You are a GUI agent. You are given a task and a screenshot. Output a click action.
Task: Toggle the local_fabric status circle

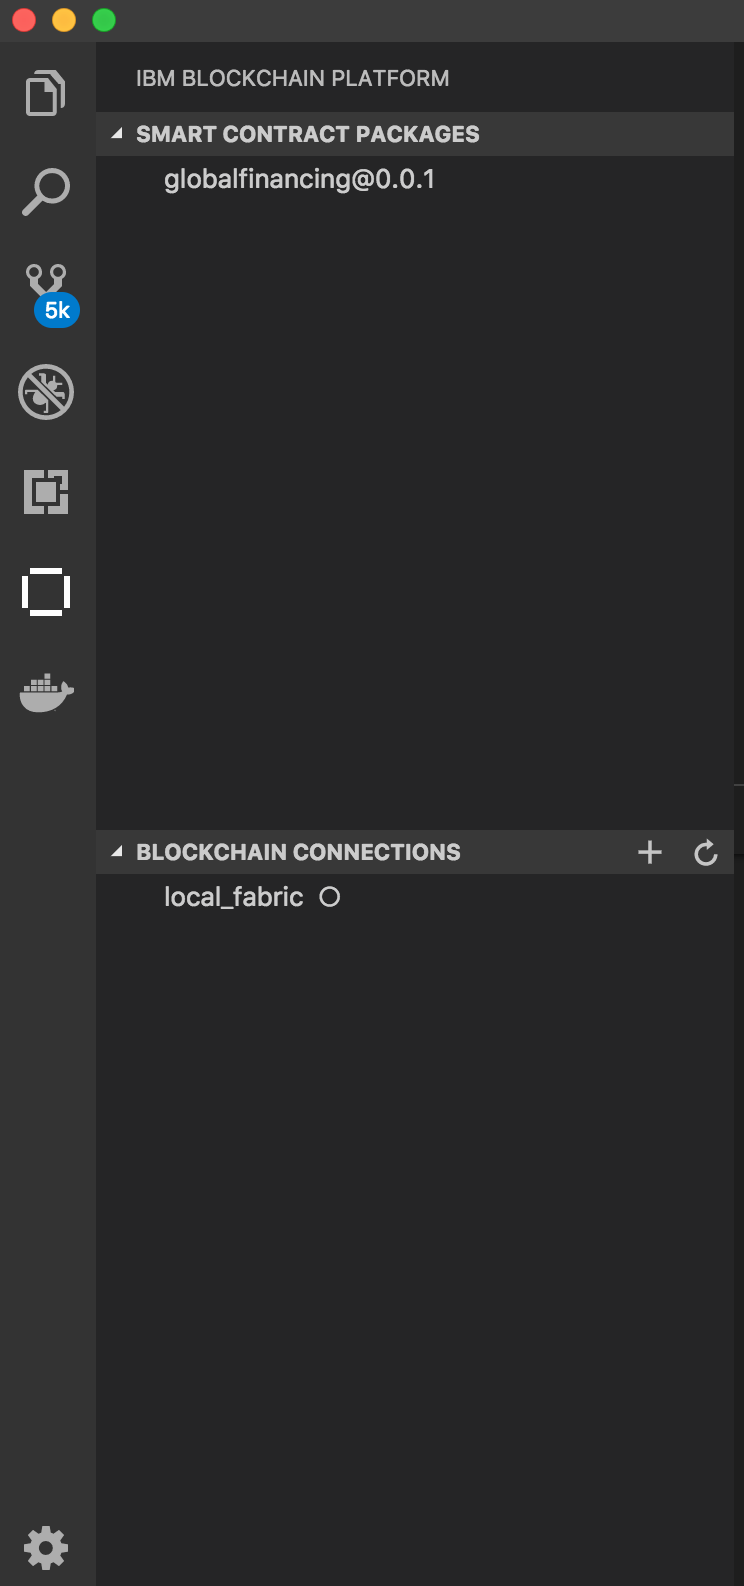330,898
